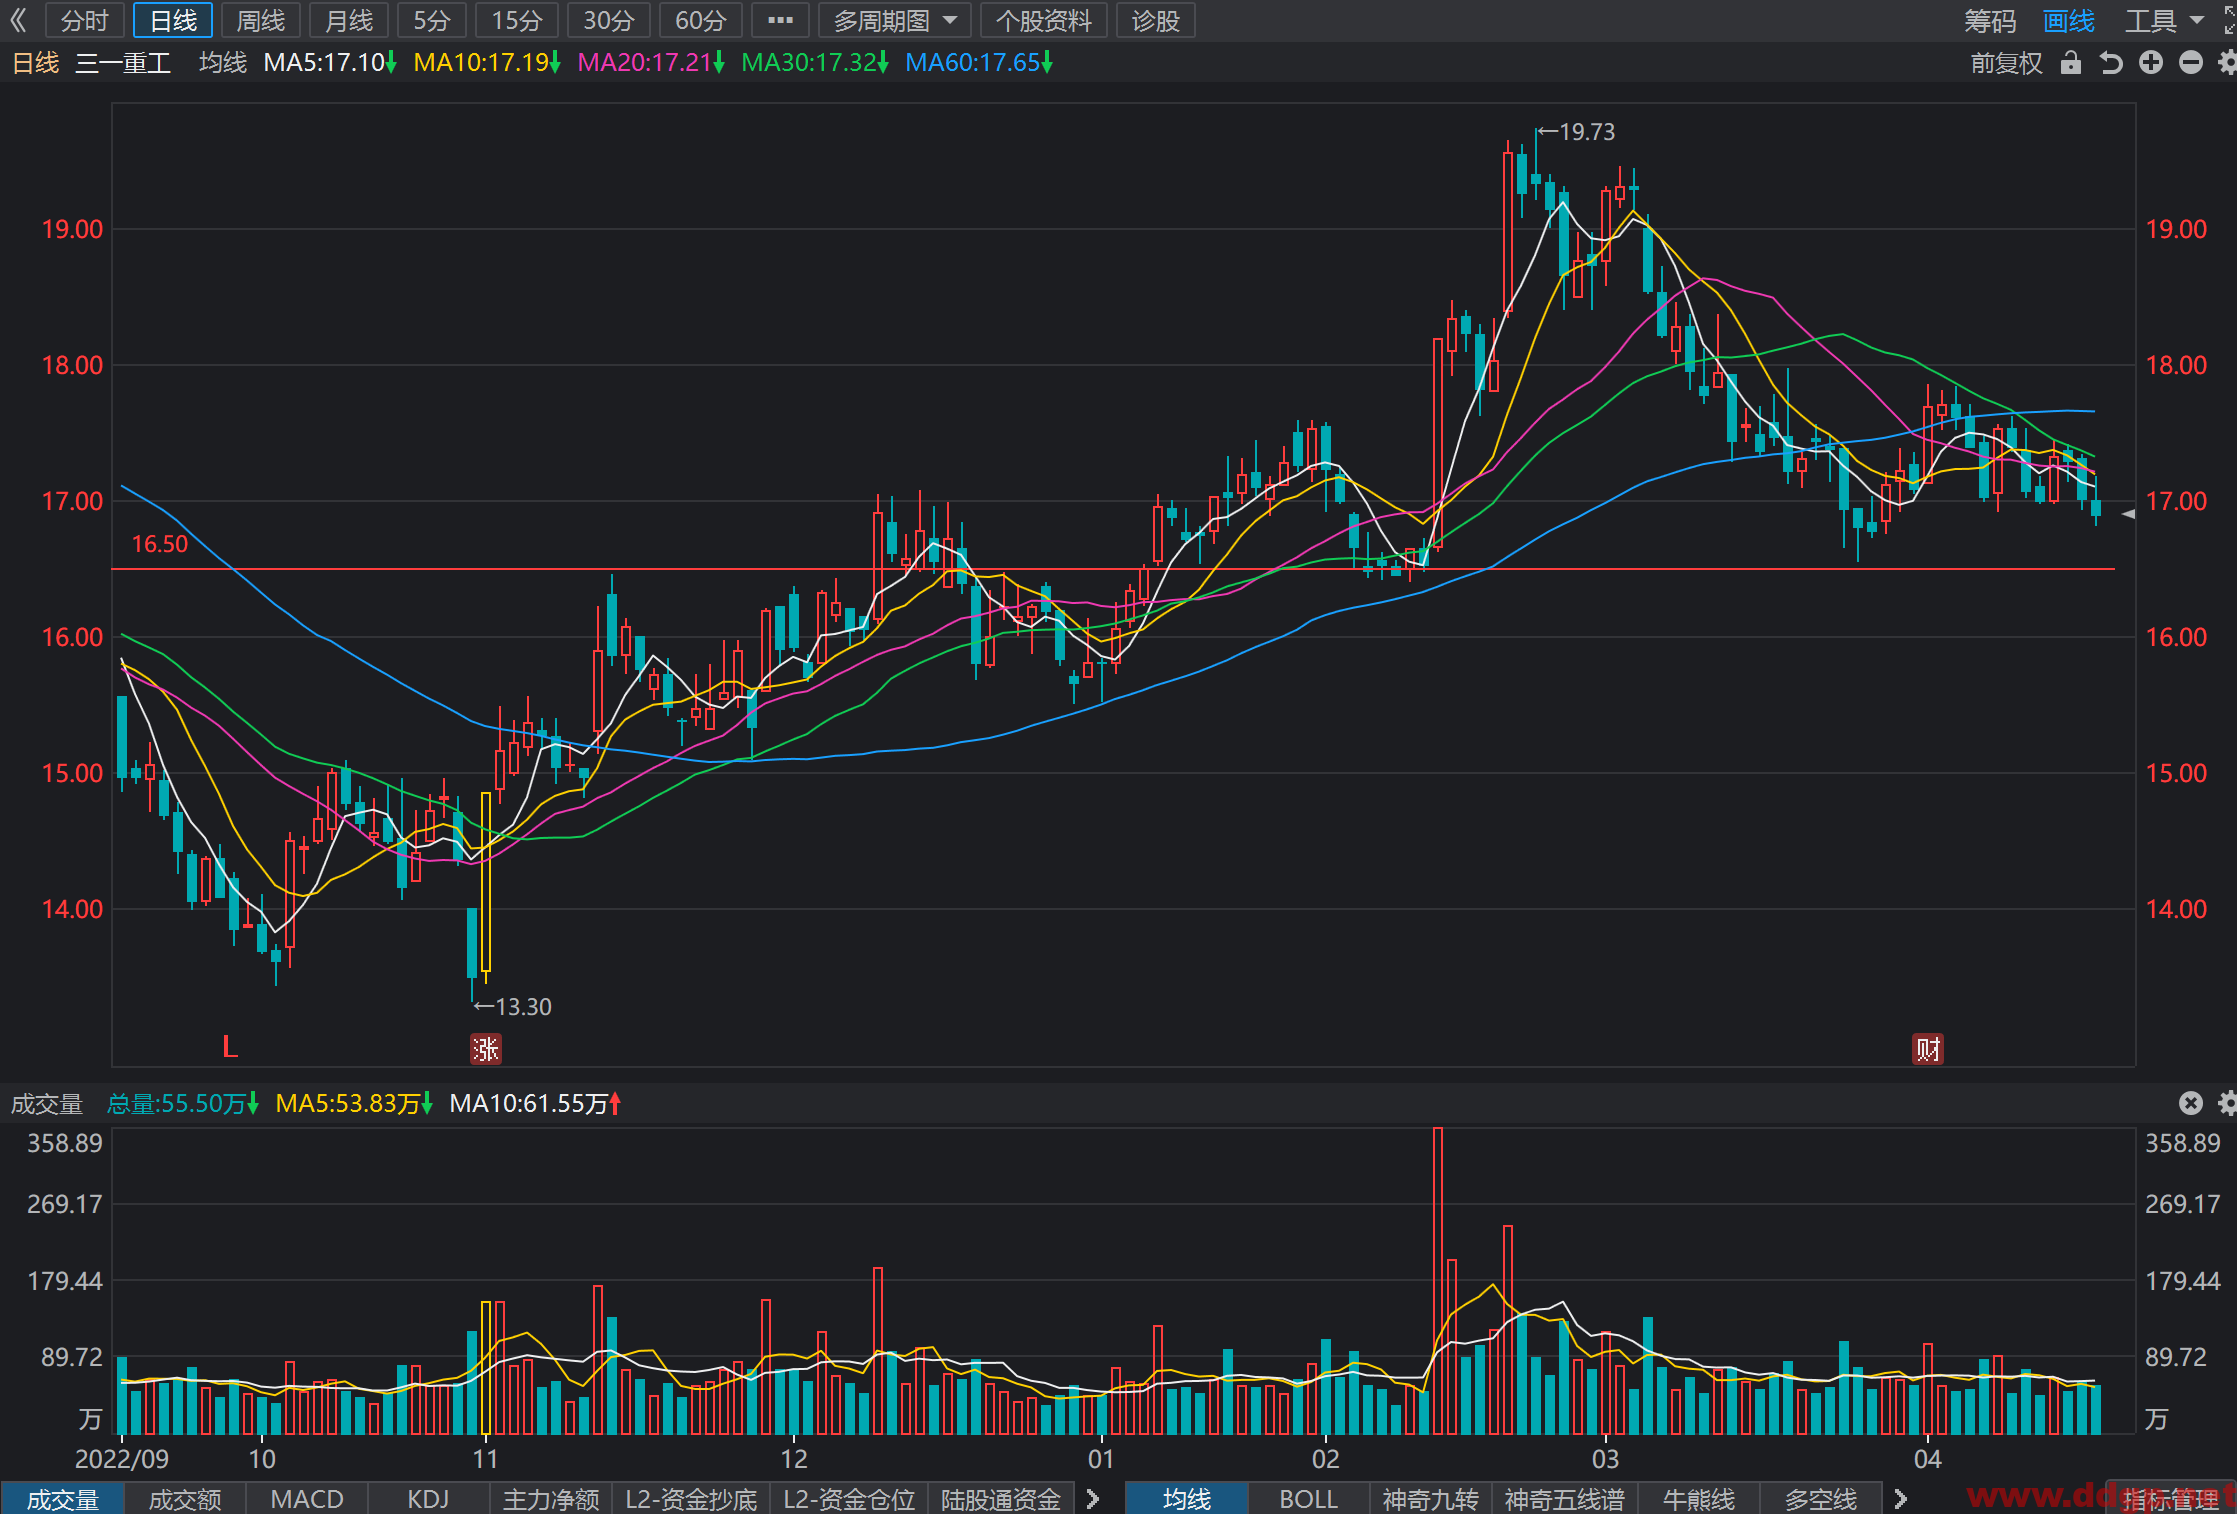Close the 成交量 volume panel
The width and height of the screenshot is (2237, 1514).
pyautogui.click(x=2191, y=1103)
